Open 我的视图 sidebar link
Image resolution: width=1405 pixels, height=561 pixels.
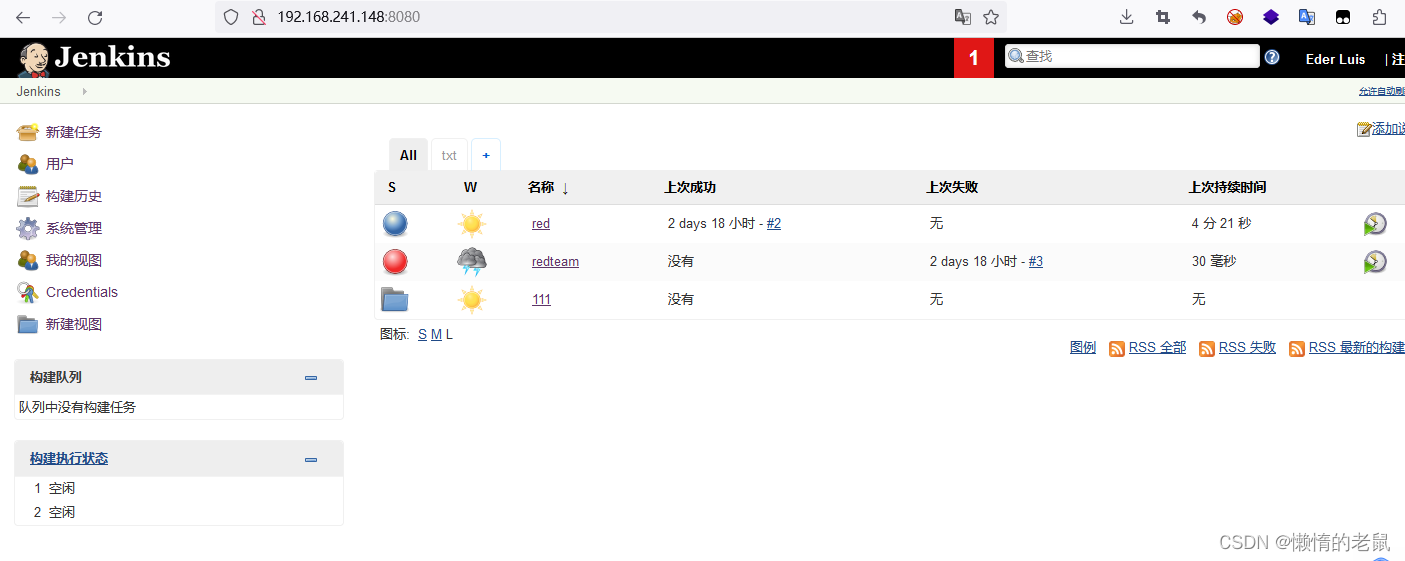click(74, 260)
